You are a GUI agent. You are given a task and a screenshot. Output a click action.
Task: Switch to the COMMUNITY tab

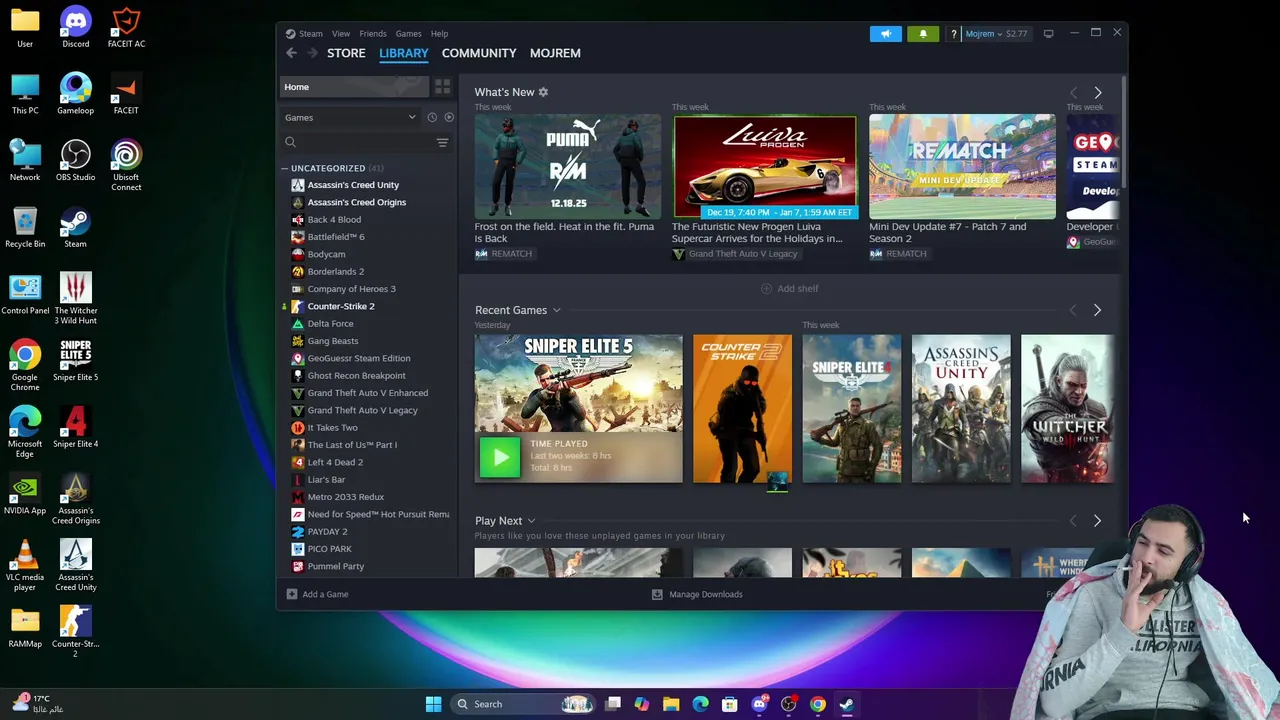(x=479, y=53)
